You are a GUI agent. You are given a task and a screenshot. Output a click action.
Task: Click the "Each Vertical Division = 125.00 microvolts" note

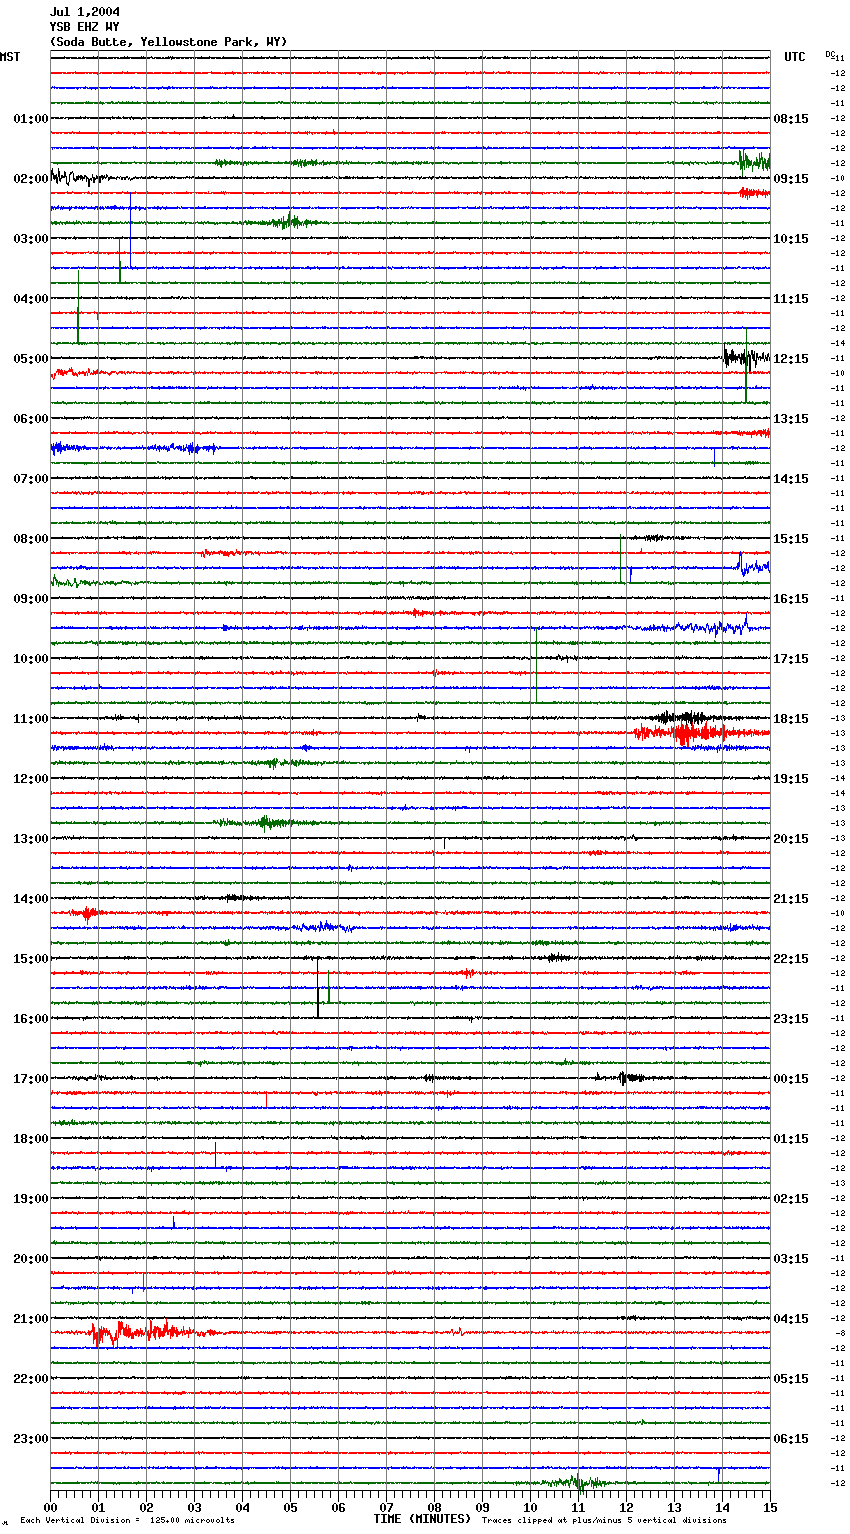[x=127, y=1521]
